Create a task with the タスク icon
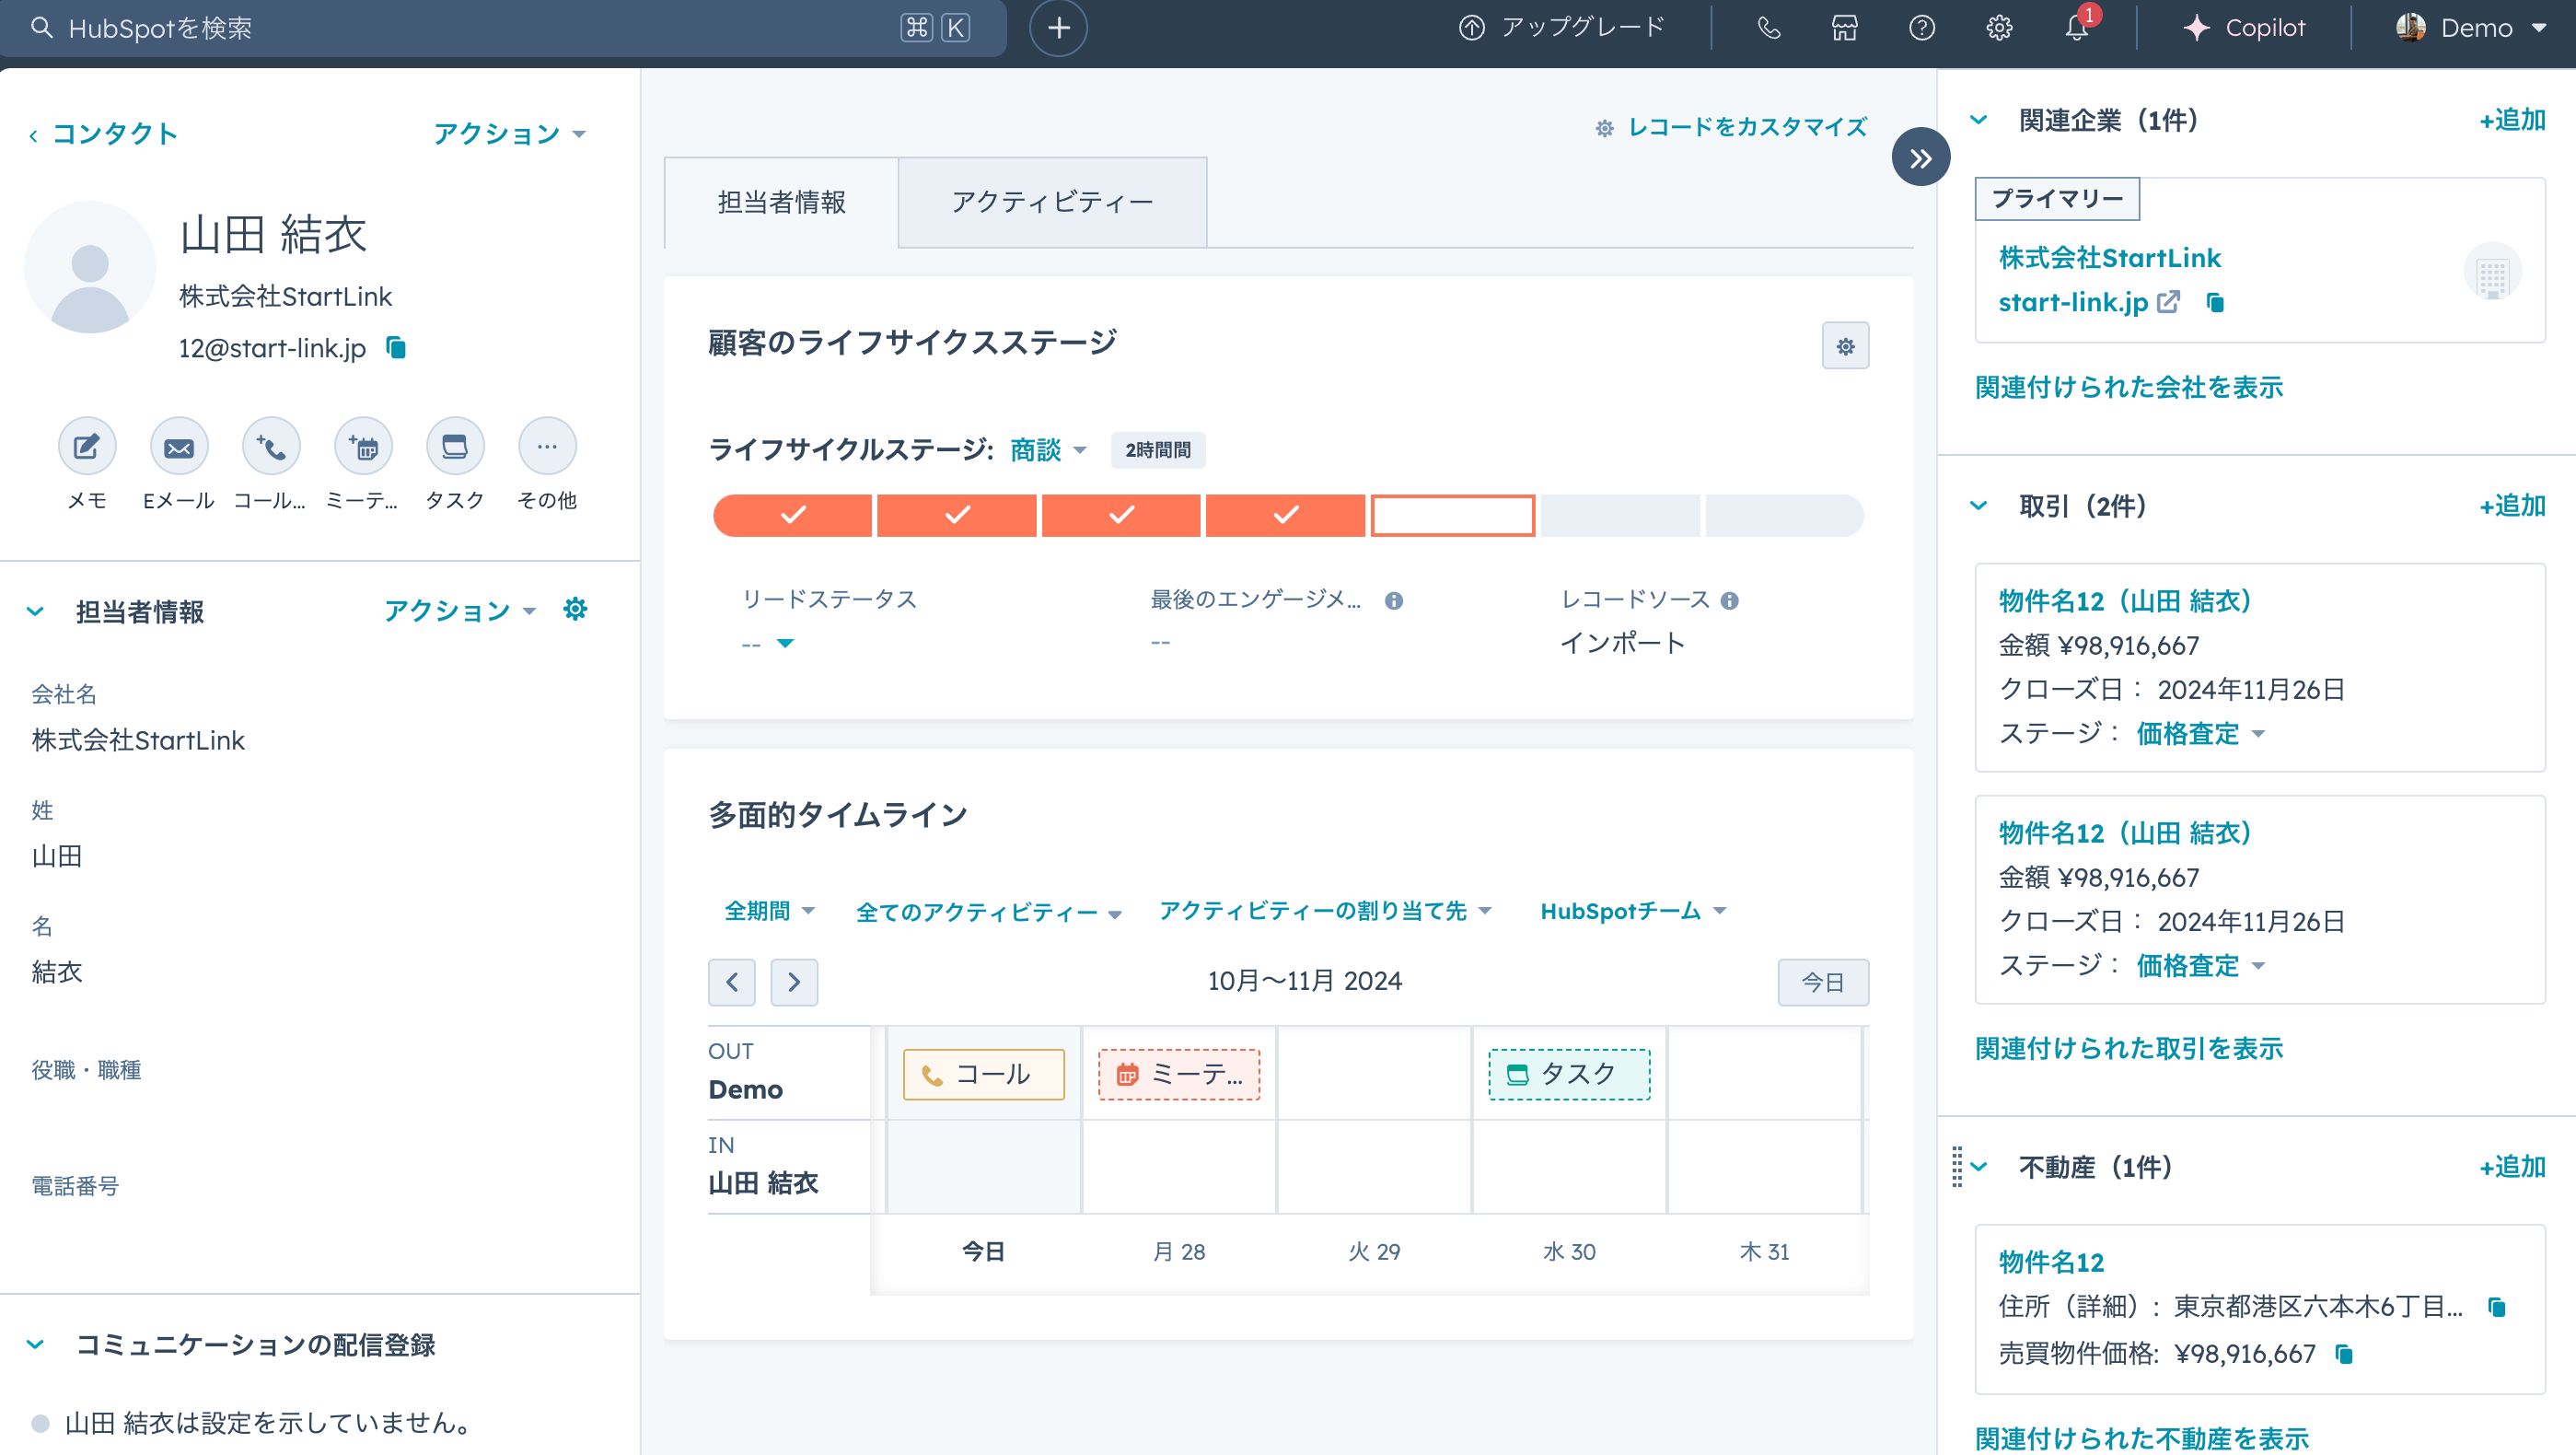The image size is (2576, 1455). coord(455,446)
